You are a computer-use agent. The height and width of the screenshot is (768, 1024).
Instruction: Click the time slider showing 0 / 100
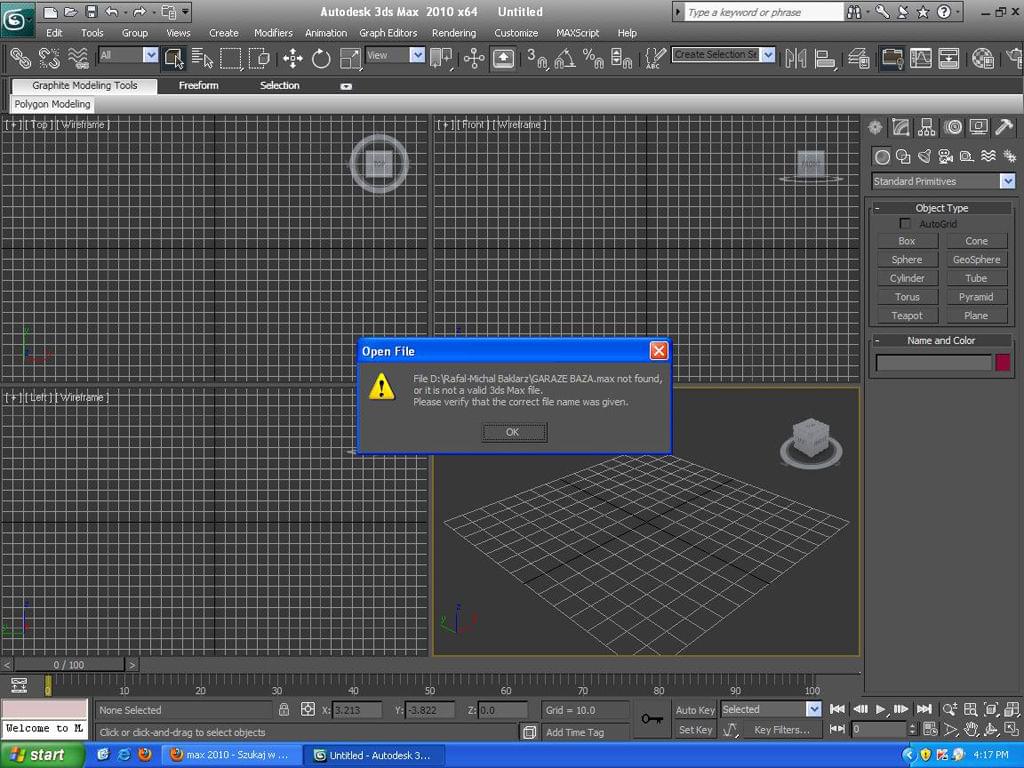tap(69, 665)
